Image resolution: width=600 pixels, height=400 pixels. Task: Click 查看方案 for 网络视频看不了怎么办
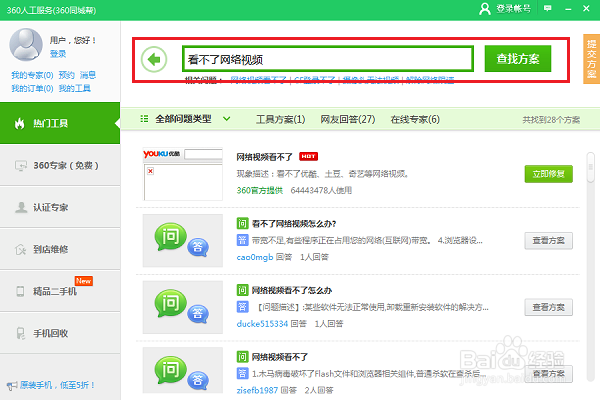[548, 307]
